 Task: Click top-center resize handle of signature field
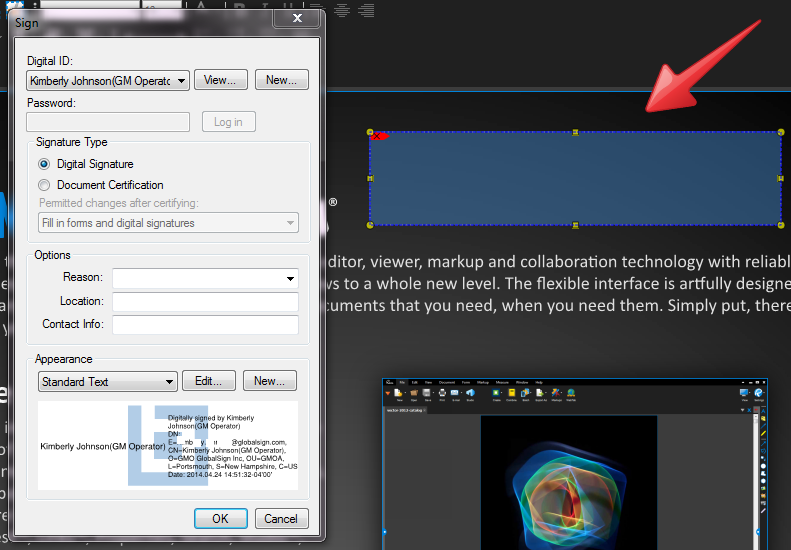tap(575, 133)
